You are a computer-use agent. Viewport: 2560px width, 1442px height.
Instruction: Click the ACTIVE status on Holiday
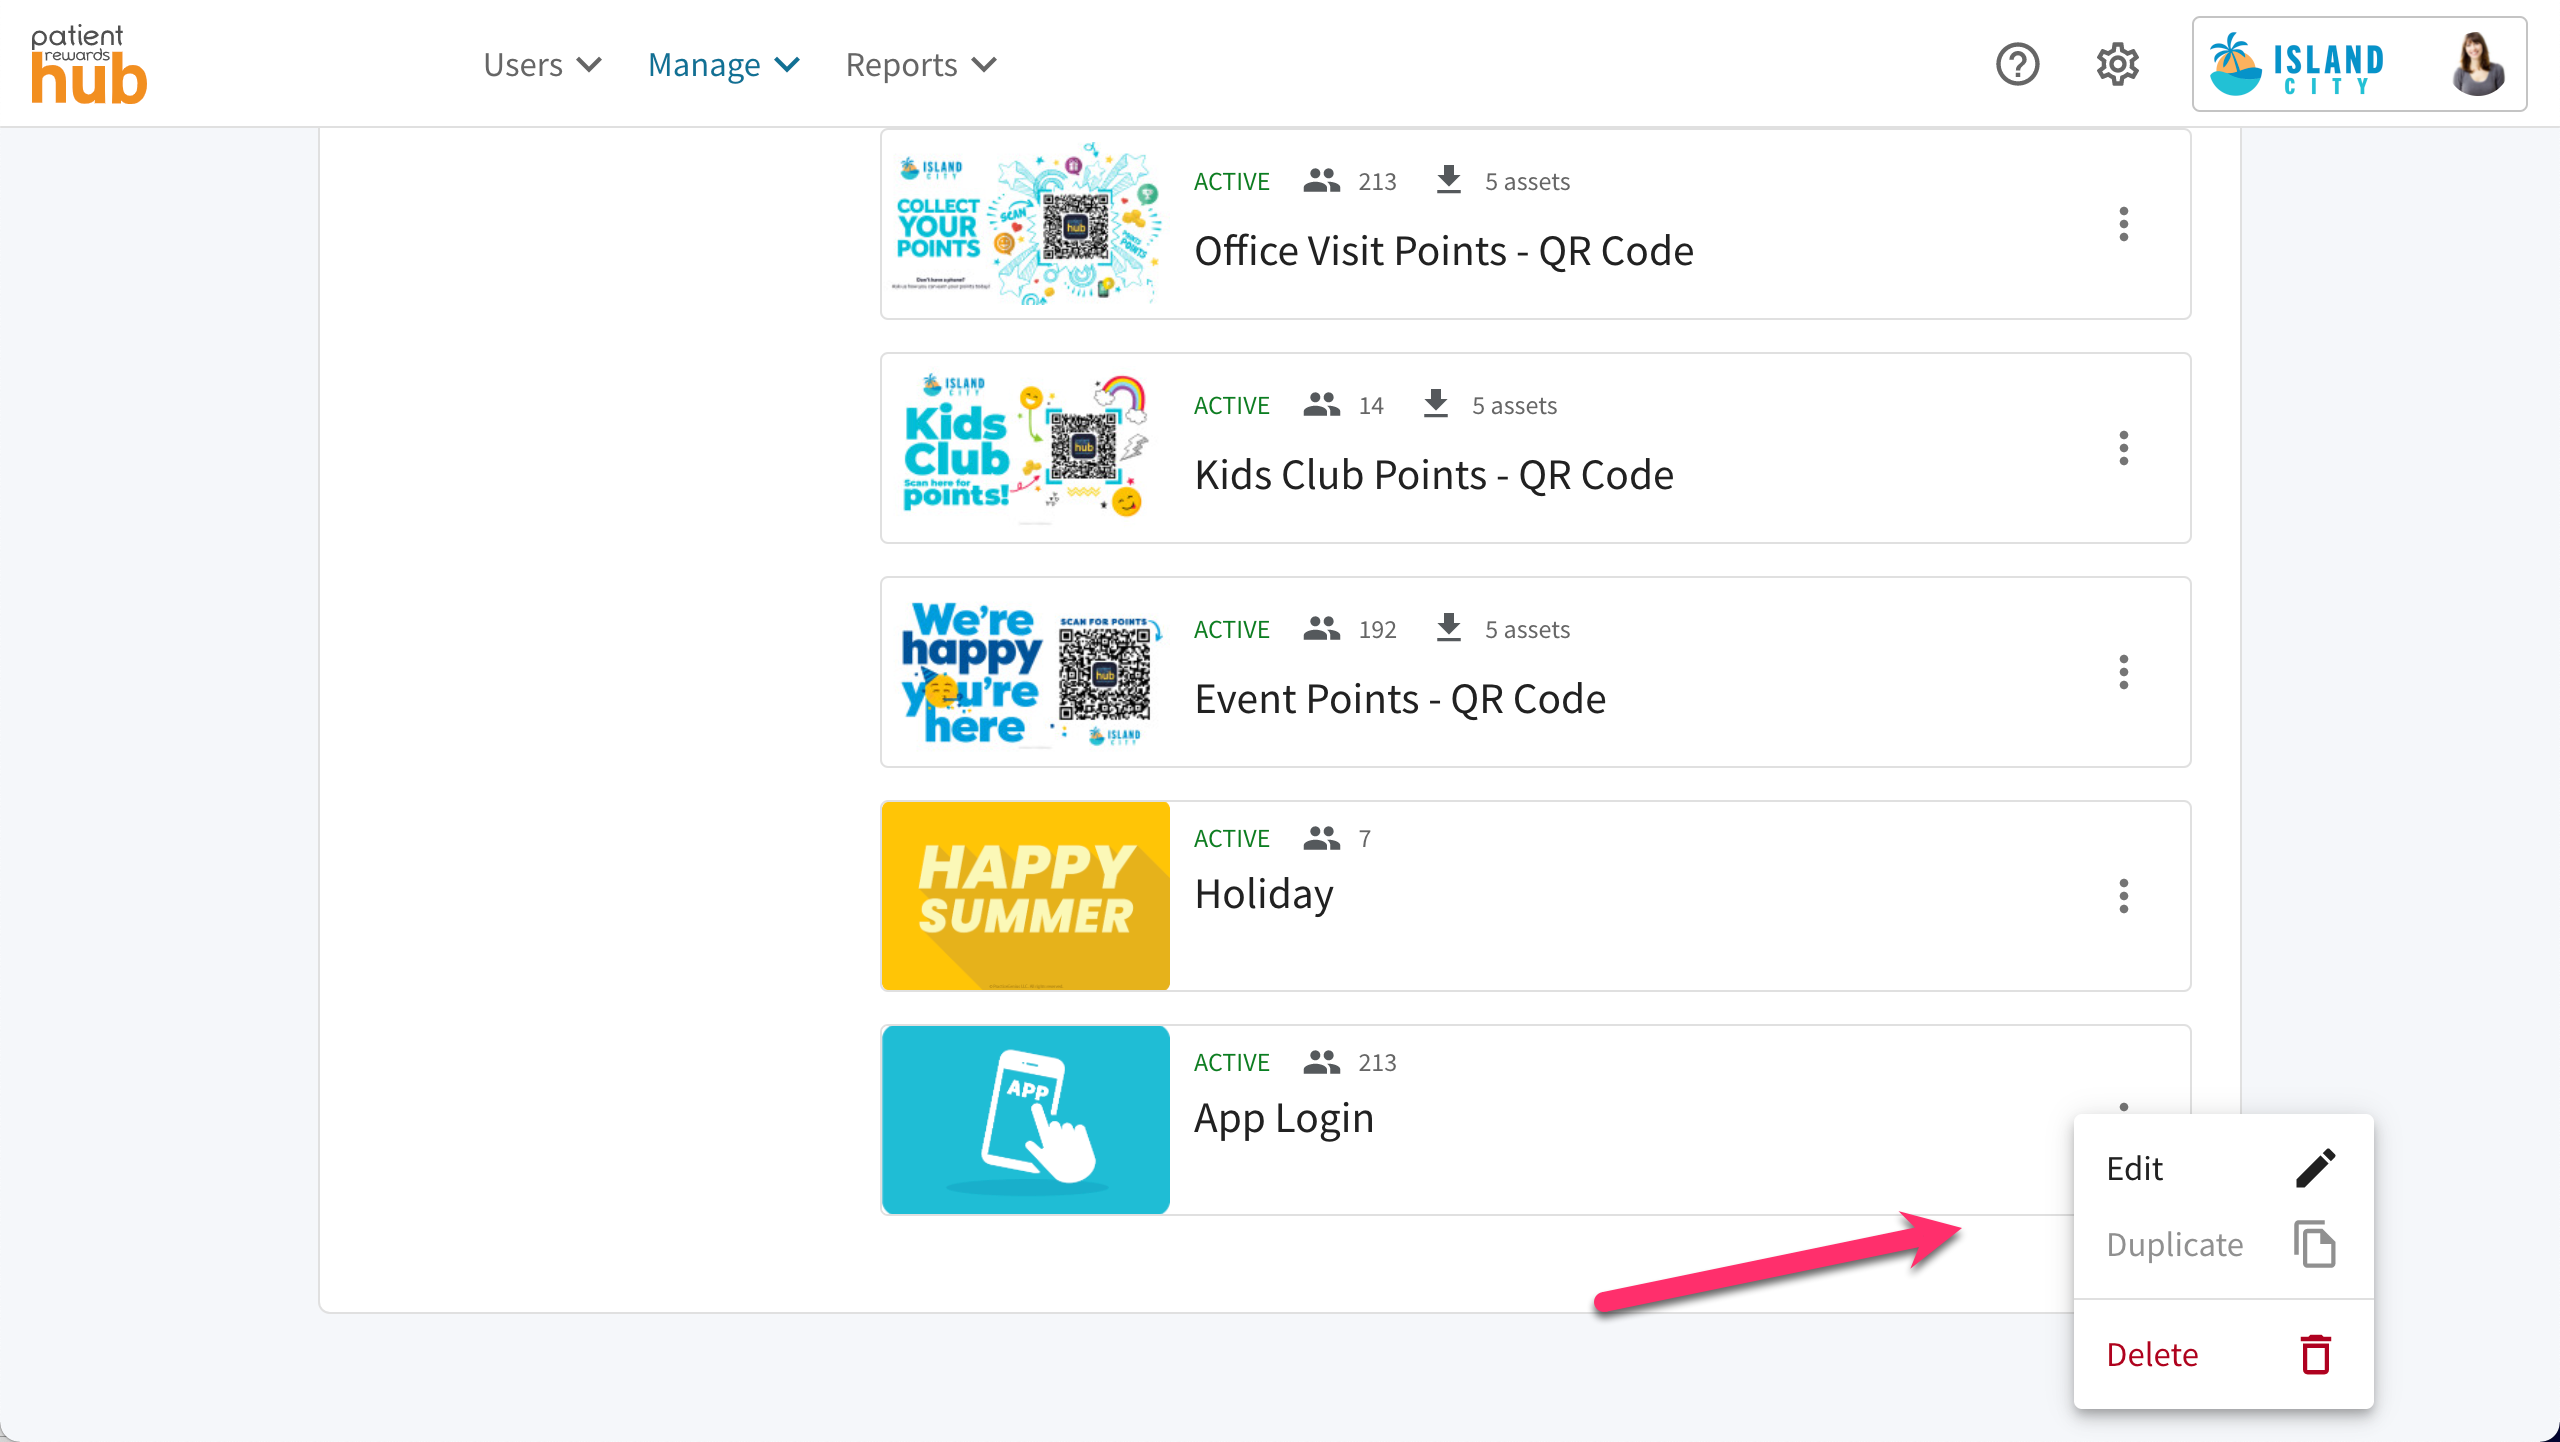1231,839
